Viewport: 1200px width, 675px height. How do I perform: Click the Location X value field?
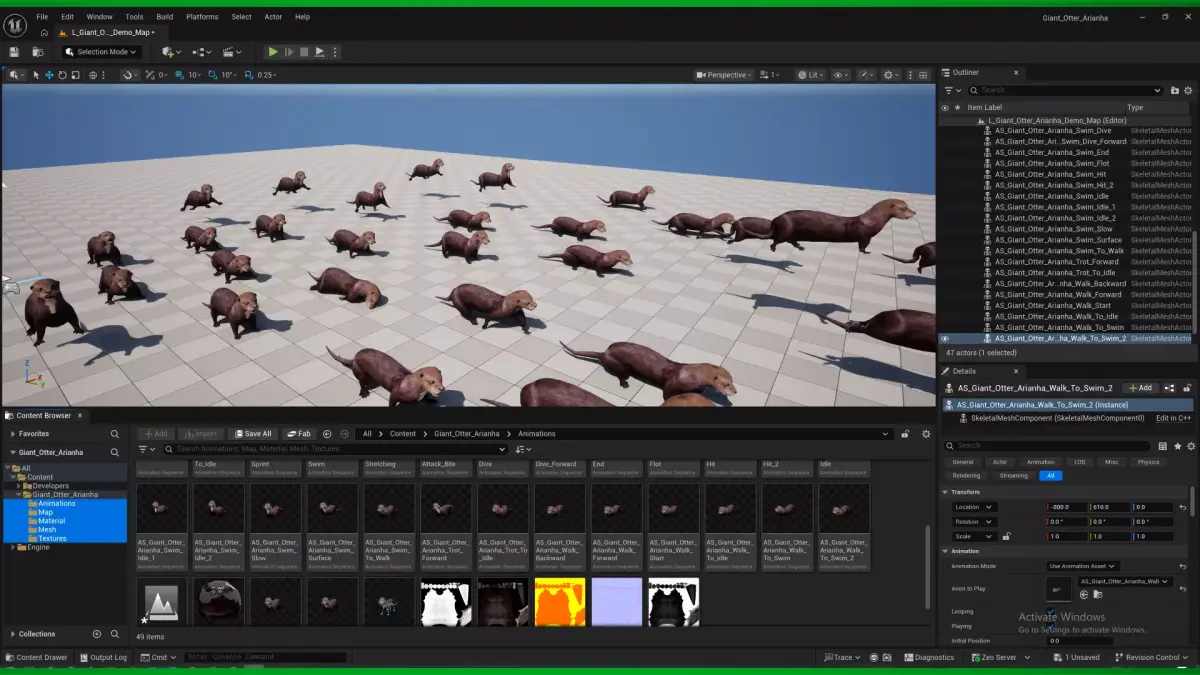[x=1066, y=507]
